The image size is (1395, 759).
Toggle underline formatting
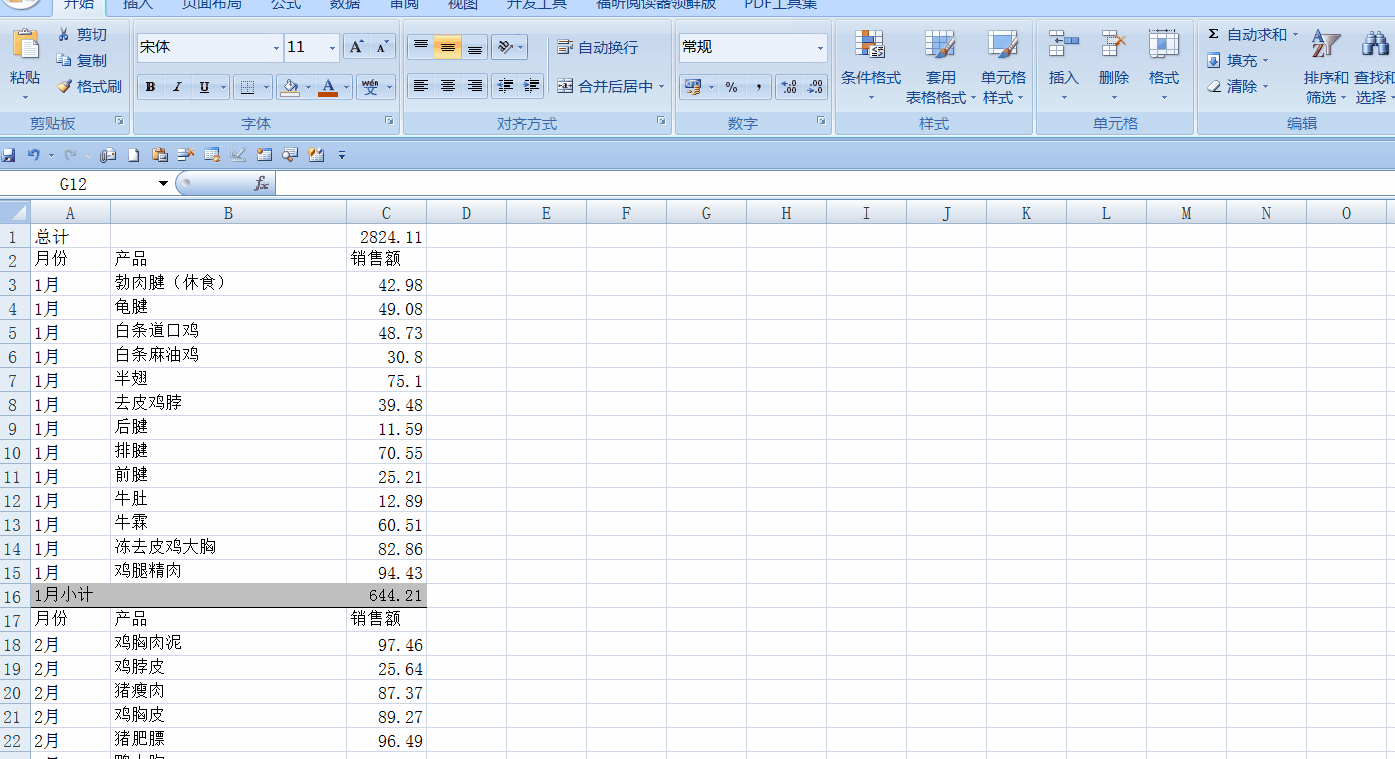pyautogui.click(x=204, y=87)
